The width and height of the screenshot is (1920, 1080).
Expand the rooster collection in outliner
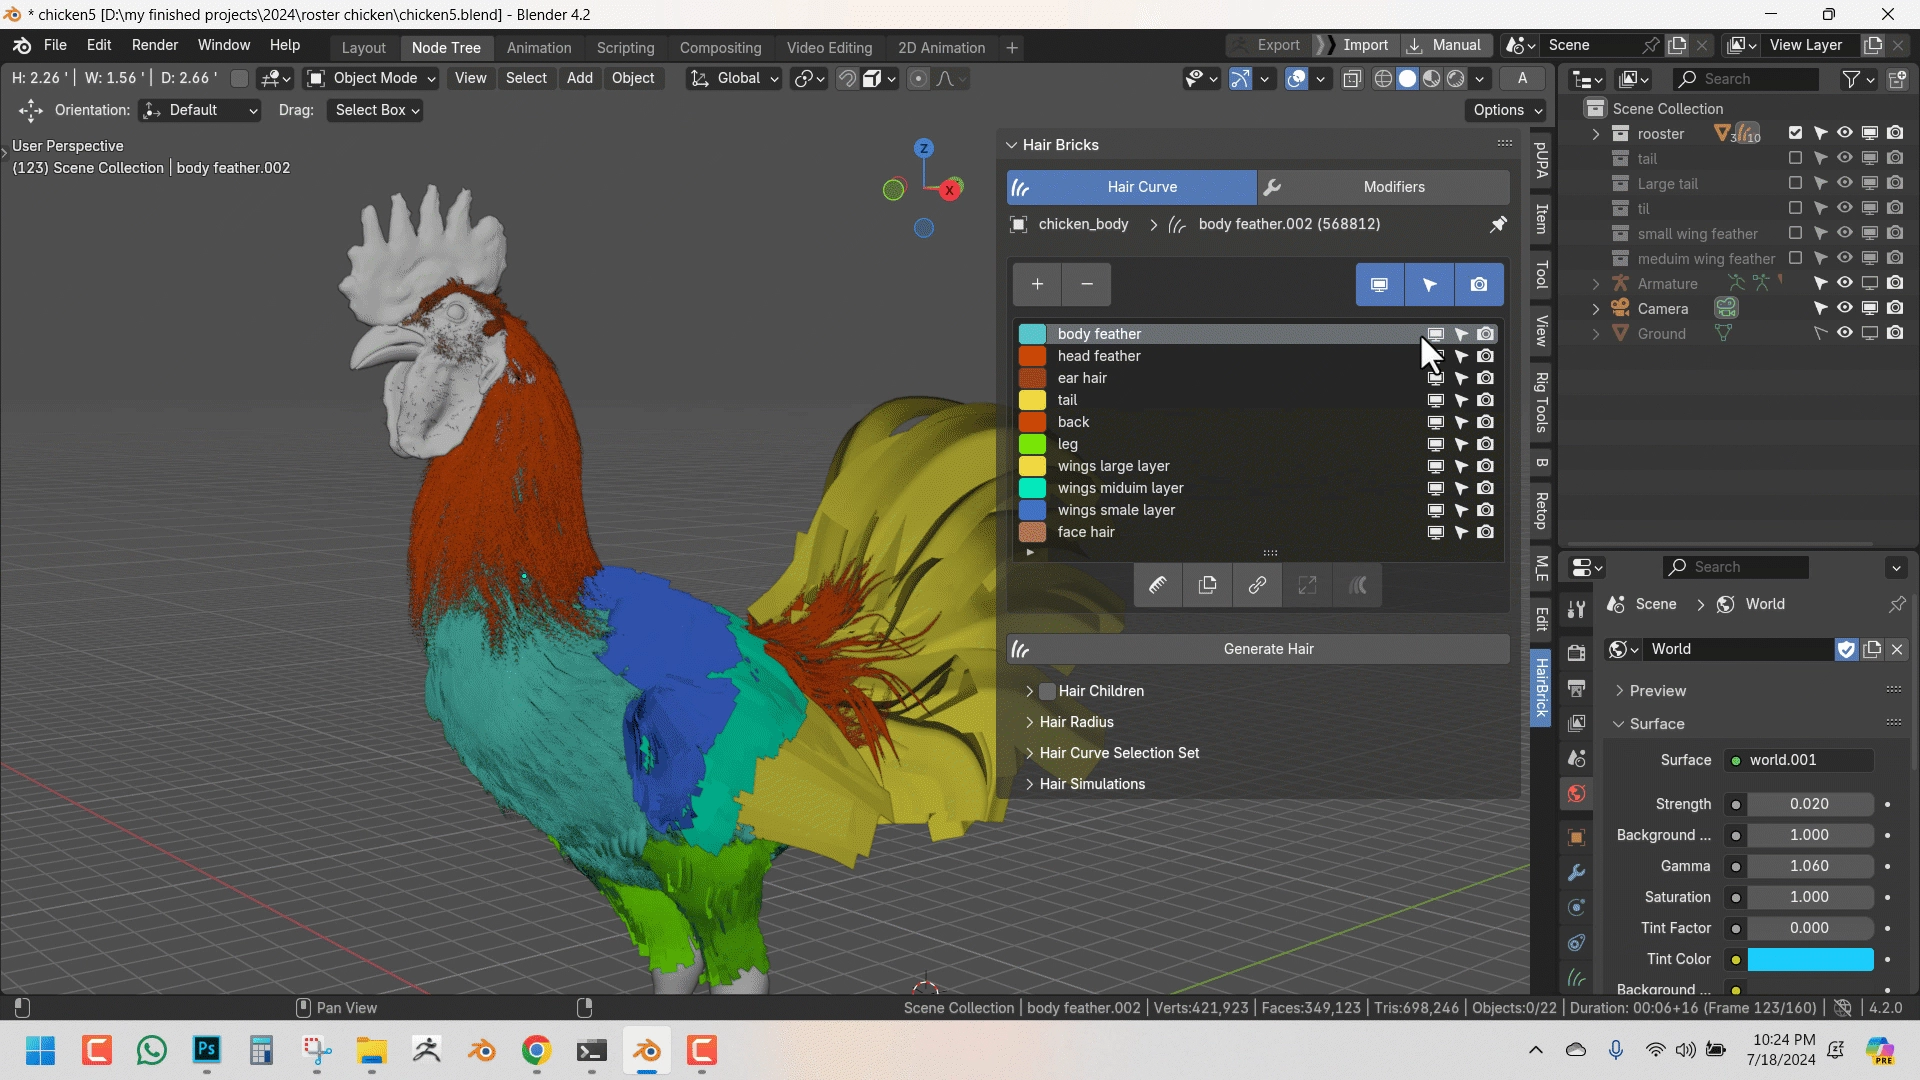(x=1596, y=134)
